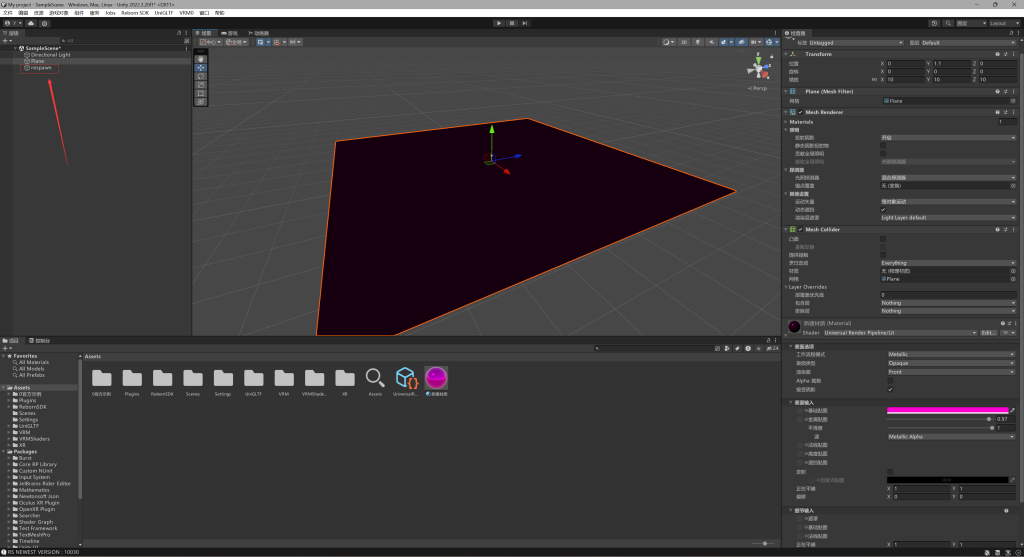This screenshot has height=557, width=1024.
Task: Open the Untagged tag dropdown
Action: 857,43
